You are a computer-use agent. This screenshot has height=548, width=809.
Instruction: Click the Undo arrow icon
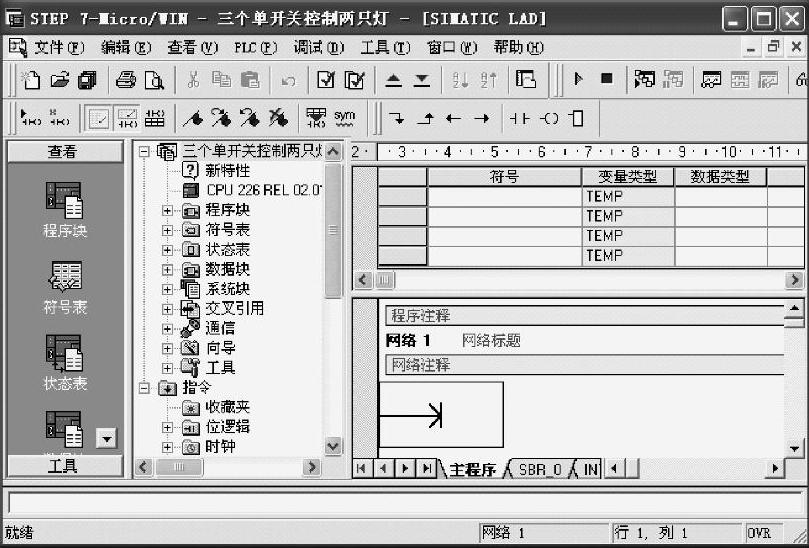[x=288, y=80]
